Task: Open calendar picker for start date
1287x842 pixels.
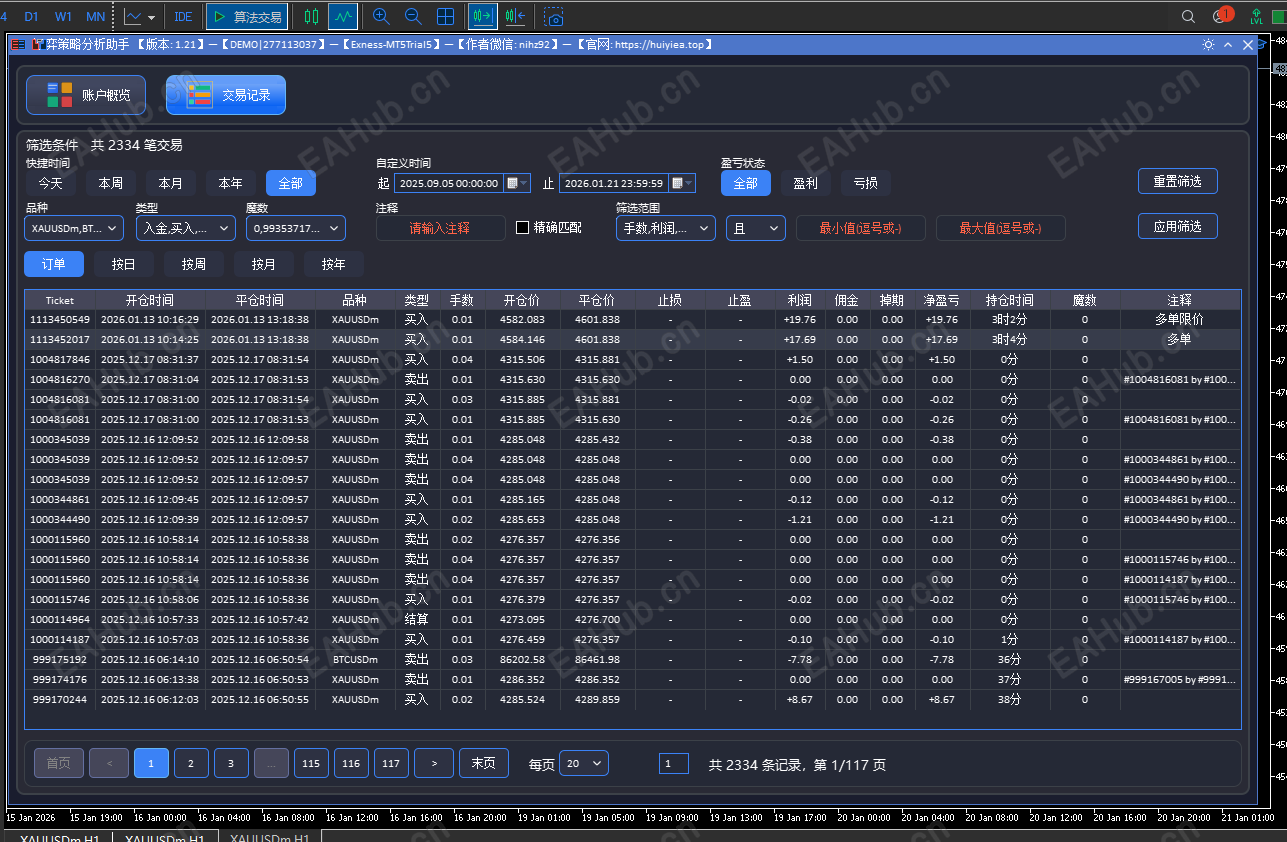Action: coord(517,183)
